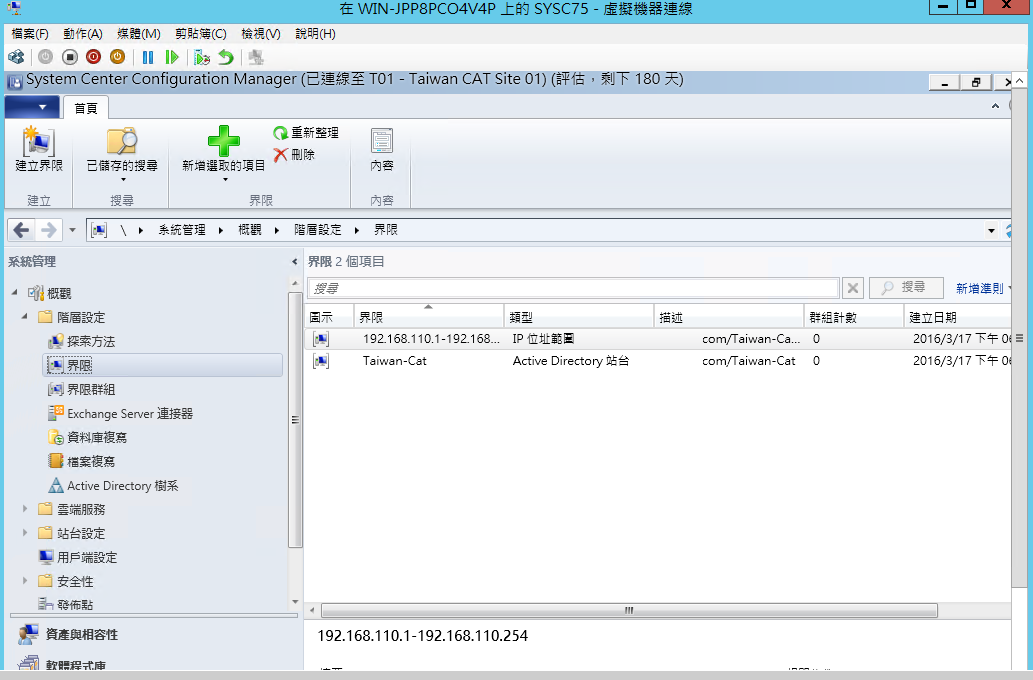The image size is (1033, 680).
Task: Sort by 群組計數 column header
Action: point(854,317)
